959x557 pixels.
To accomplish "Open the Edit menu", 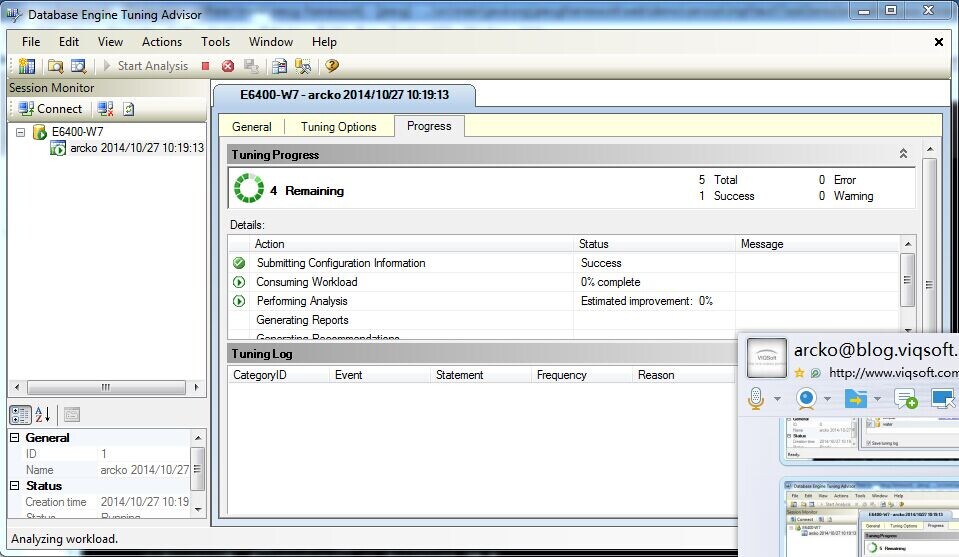I will pos(68,42).
